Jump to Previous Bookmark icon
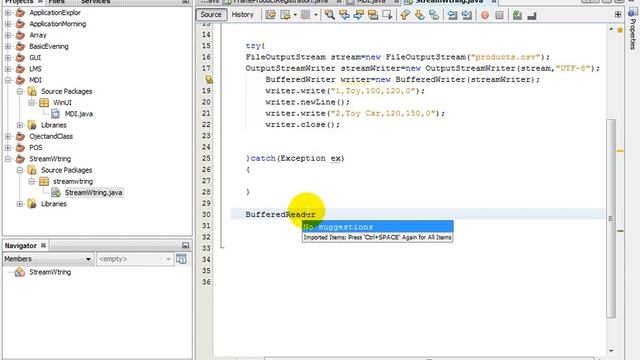The height and width of the screenshot is (360, 640). tap(405, 15)
